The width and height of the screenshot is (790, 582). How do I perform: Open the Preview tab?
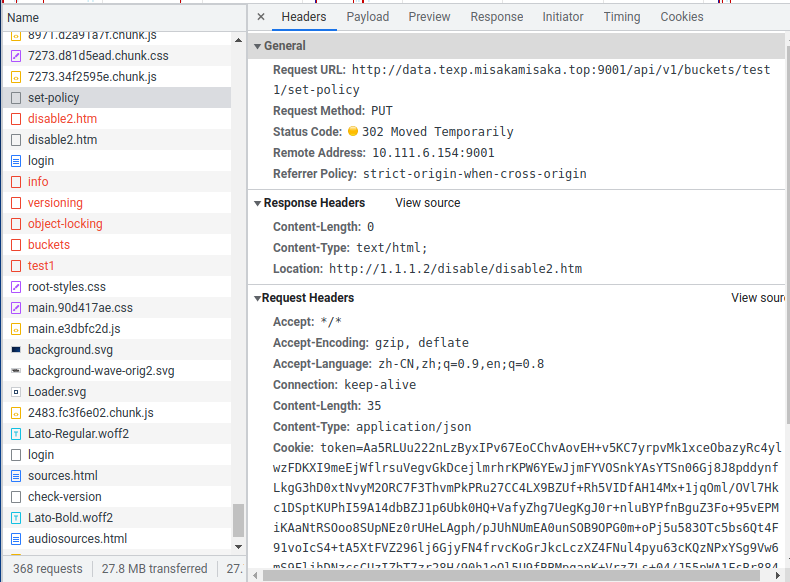click(429, 17)
